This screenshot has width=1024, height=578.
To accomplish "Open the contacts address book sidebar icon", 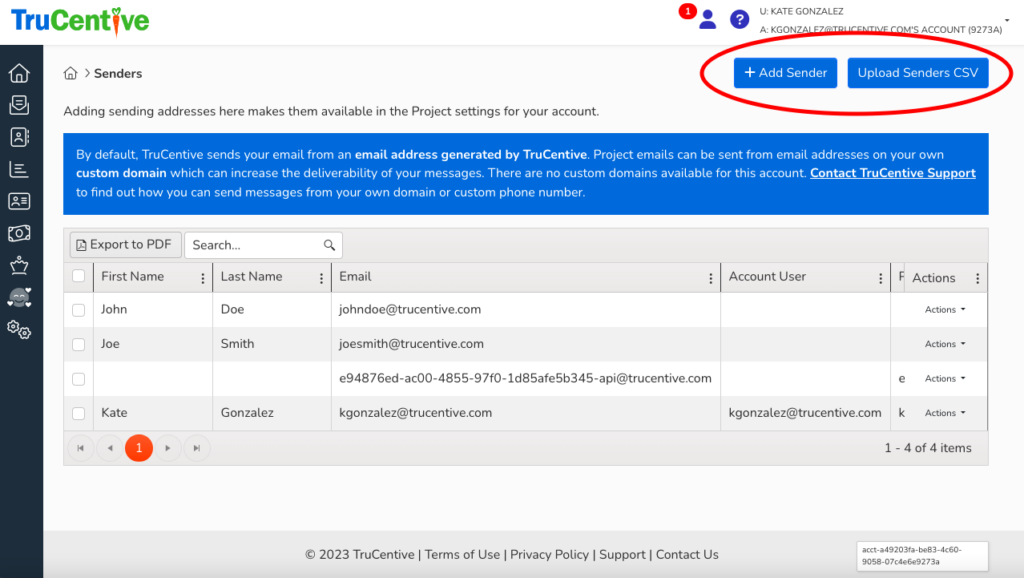I will (19, 137).
